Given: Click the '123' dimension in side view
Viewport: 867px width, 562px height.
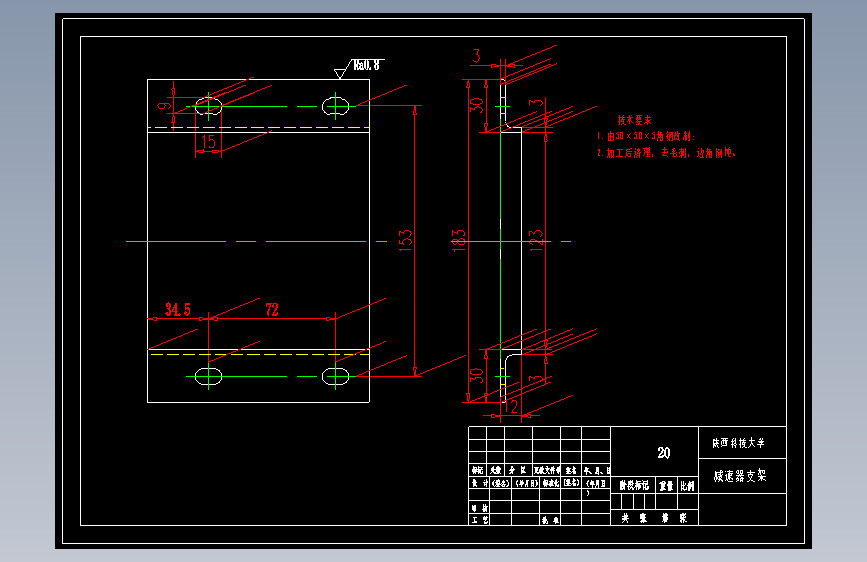Looking at the screenshot, I should (536, 241).
